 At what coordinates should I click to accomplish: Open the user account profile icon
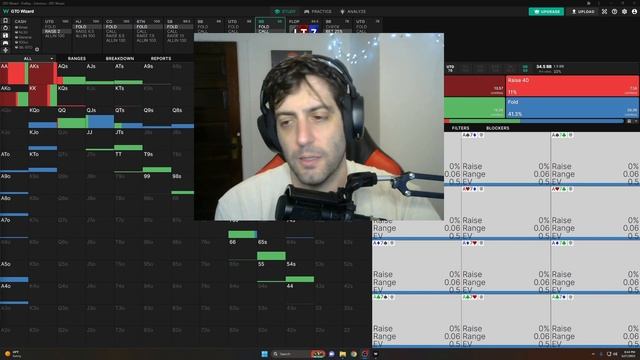pyautogui.click(x=634, y=11)
